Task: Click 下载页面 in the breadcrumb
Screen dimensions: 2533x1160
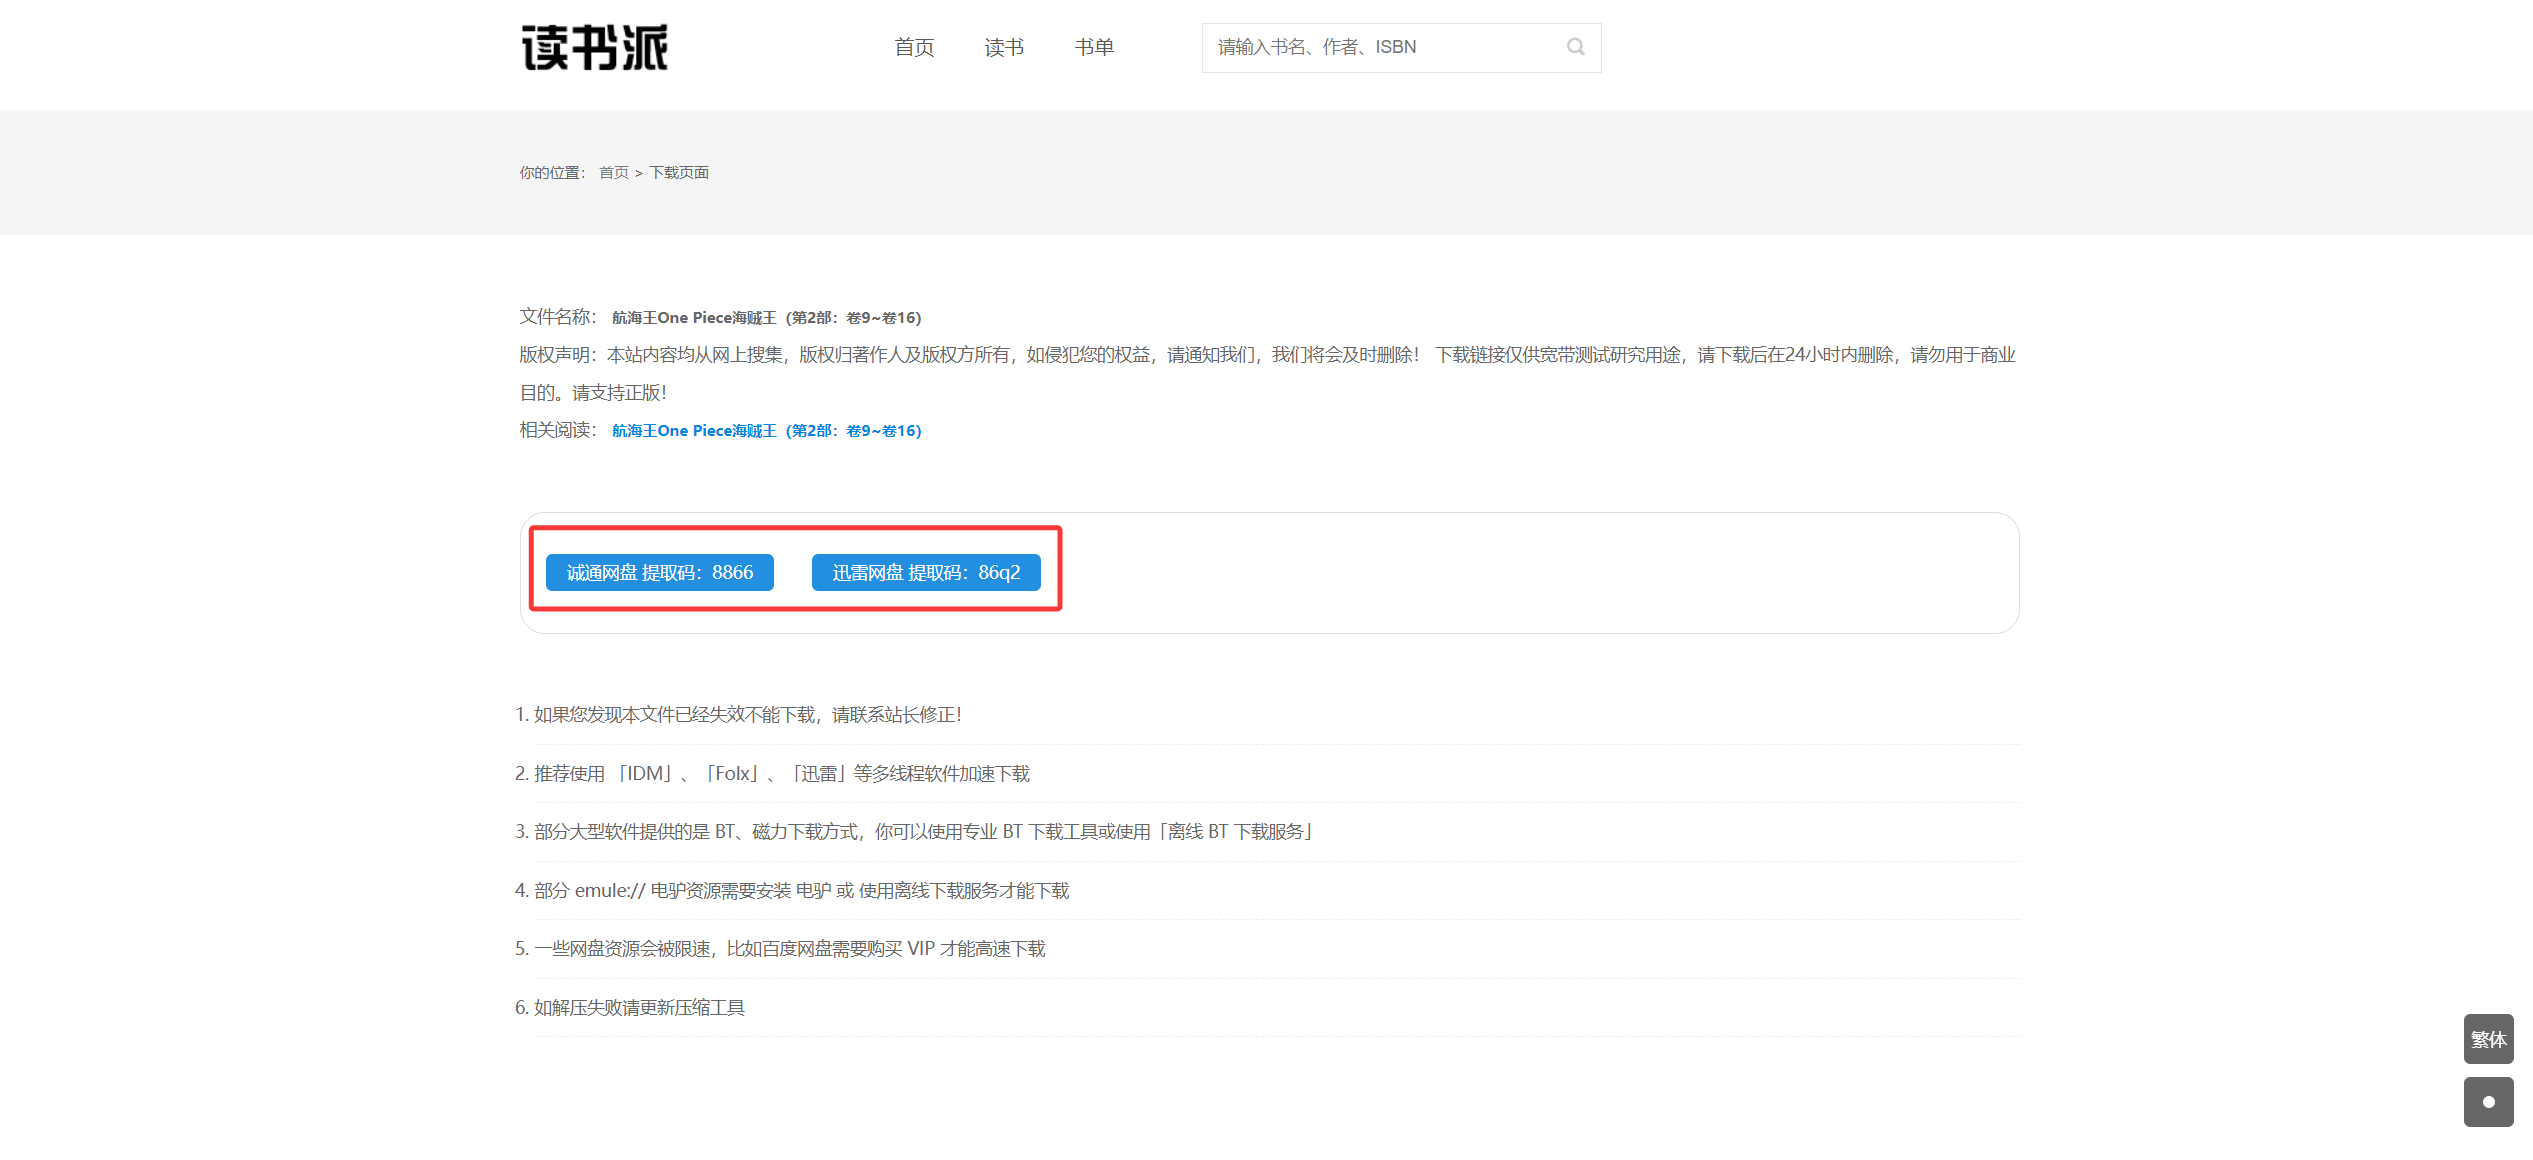Action: [x=679, y=173]
